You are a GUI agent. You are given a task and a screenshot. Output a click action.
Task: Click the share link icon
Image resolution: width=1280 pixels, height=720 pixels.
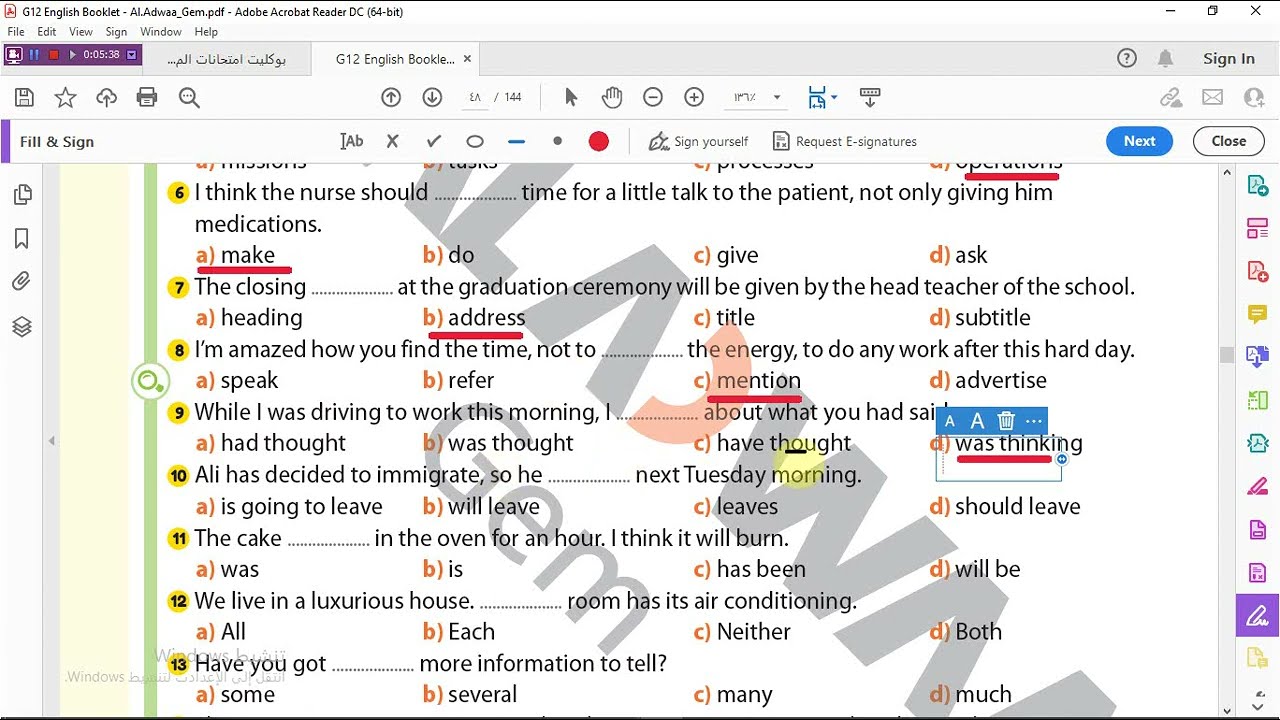coord(1171,97)
